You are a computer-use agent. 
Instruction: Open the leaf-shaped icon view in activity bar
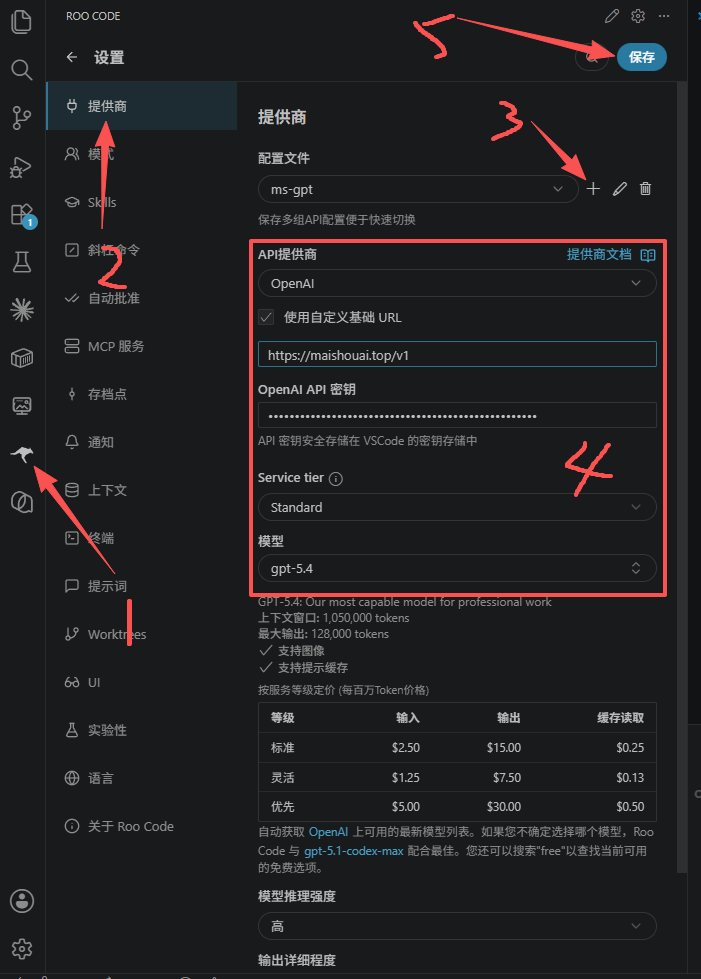tap(22, 502)
